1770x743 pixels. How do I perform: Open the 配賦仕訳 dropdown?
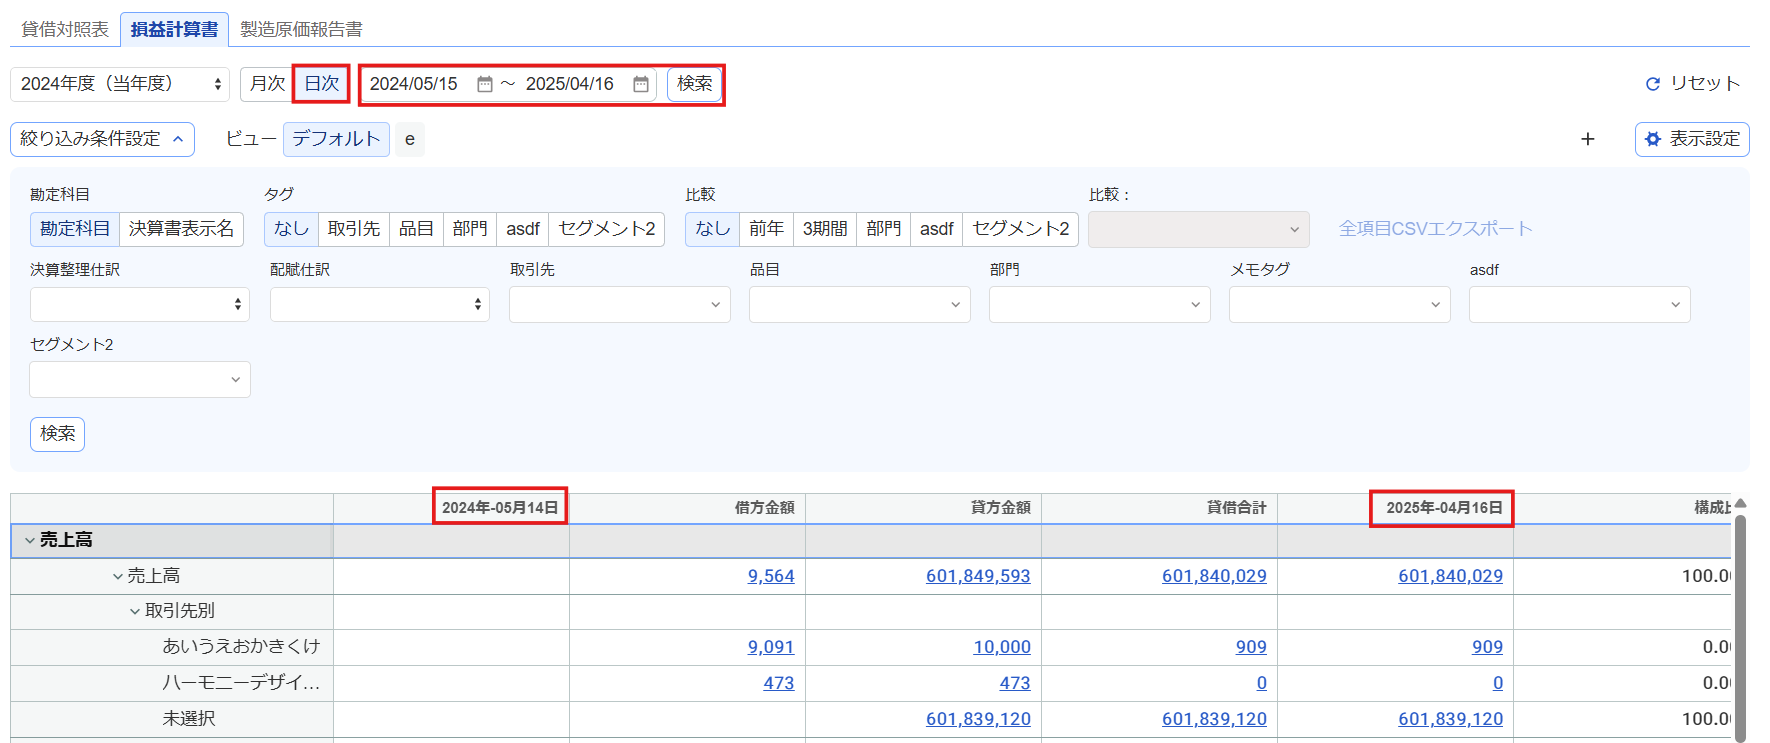[x=380, y=304]
